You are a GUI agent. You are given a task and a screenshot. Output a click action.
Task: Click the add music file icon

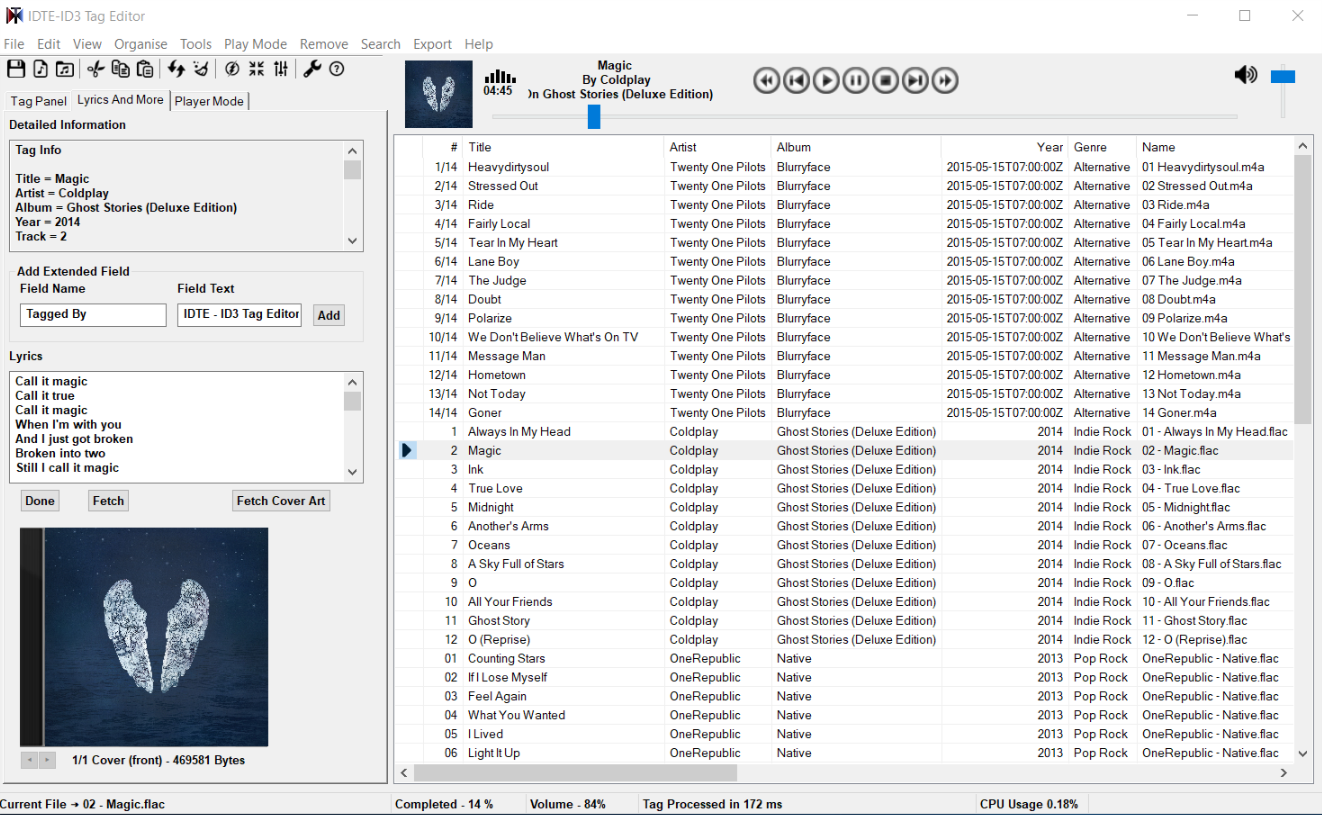(40, 69)
